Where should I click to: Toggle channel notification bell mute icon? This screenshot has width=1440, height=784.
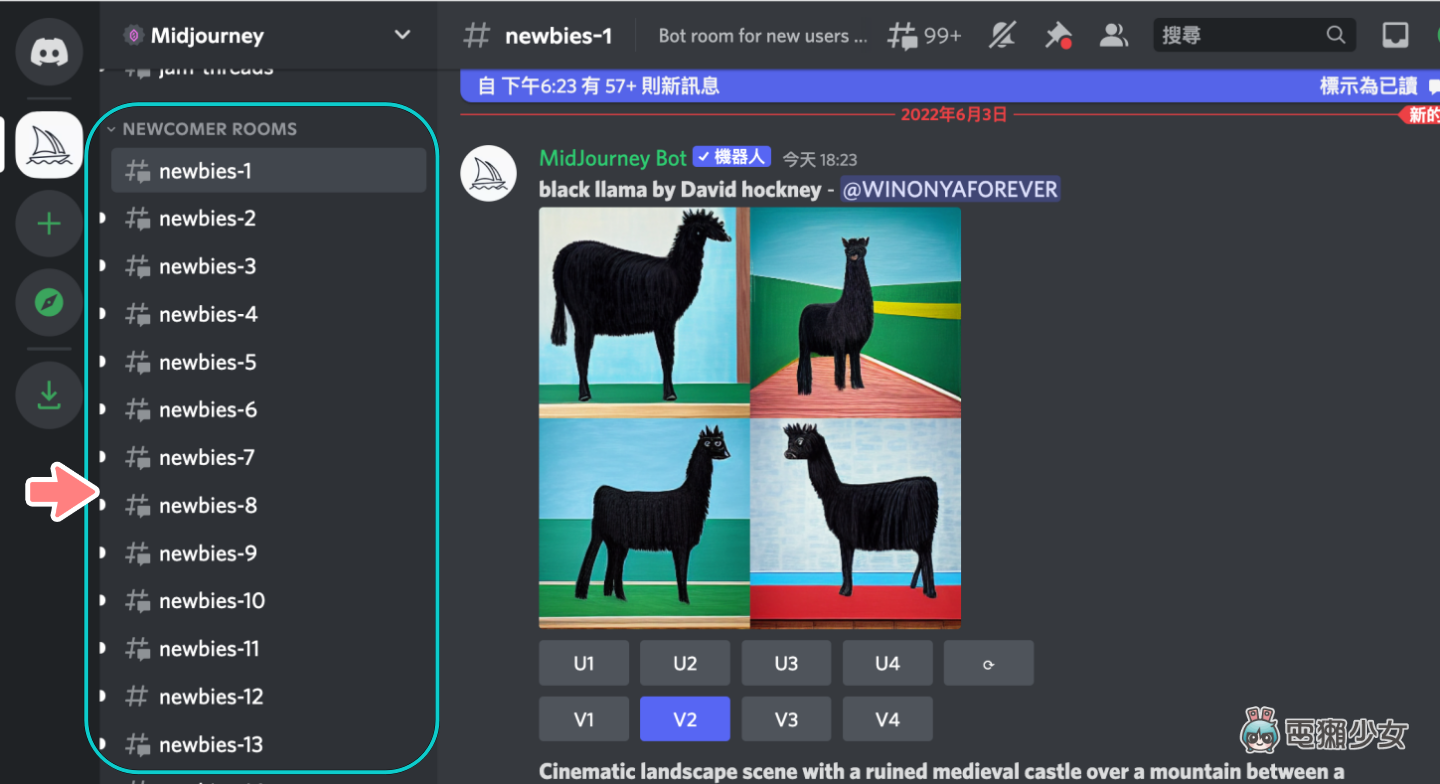1002,36
